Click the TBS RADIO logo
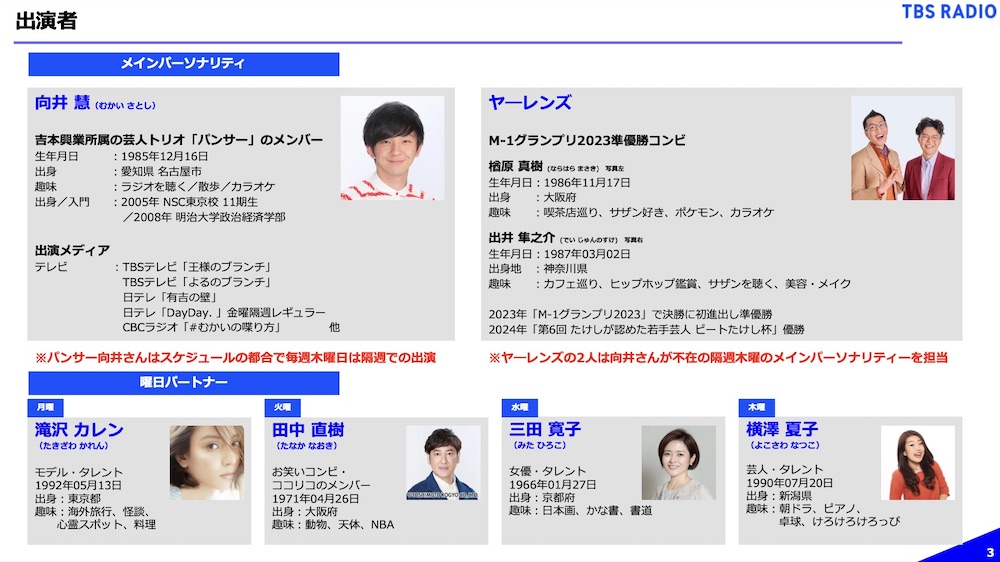 [948, 13]
